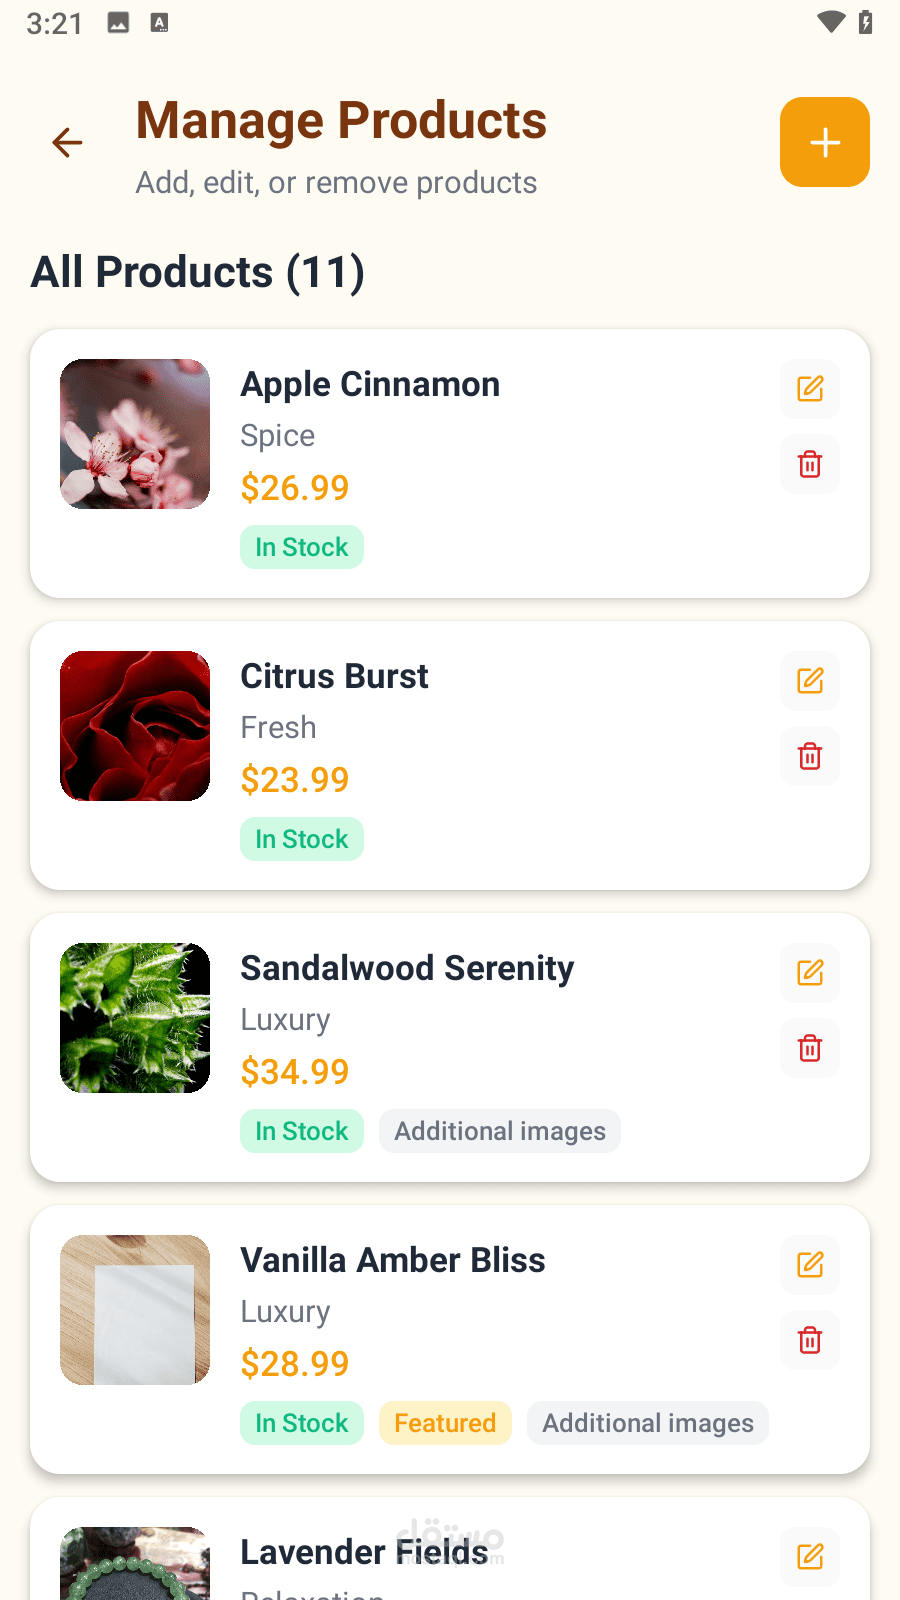The height and width of the screenshot is (1600, 900).
Task: Open the Sandalwood Serenity product thumbnail
Action: pyautogui.click(x=135, y=1018)
